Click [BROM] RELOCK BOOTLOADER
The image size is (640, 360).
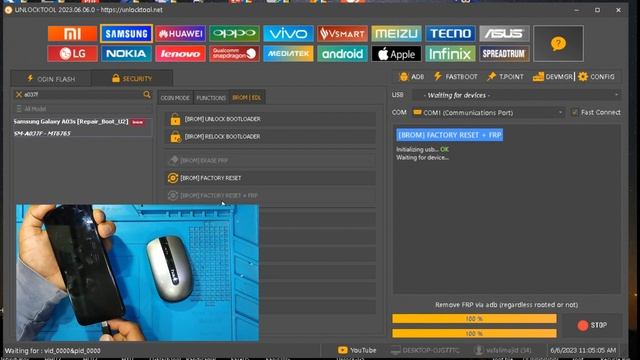270,137
